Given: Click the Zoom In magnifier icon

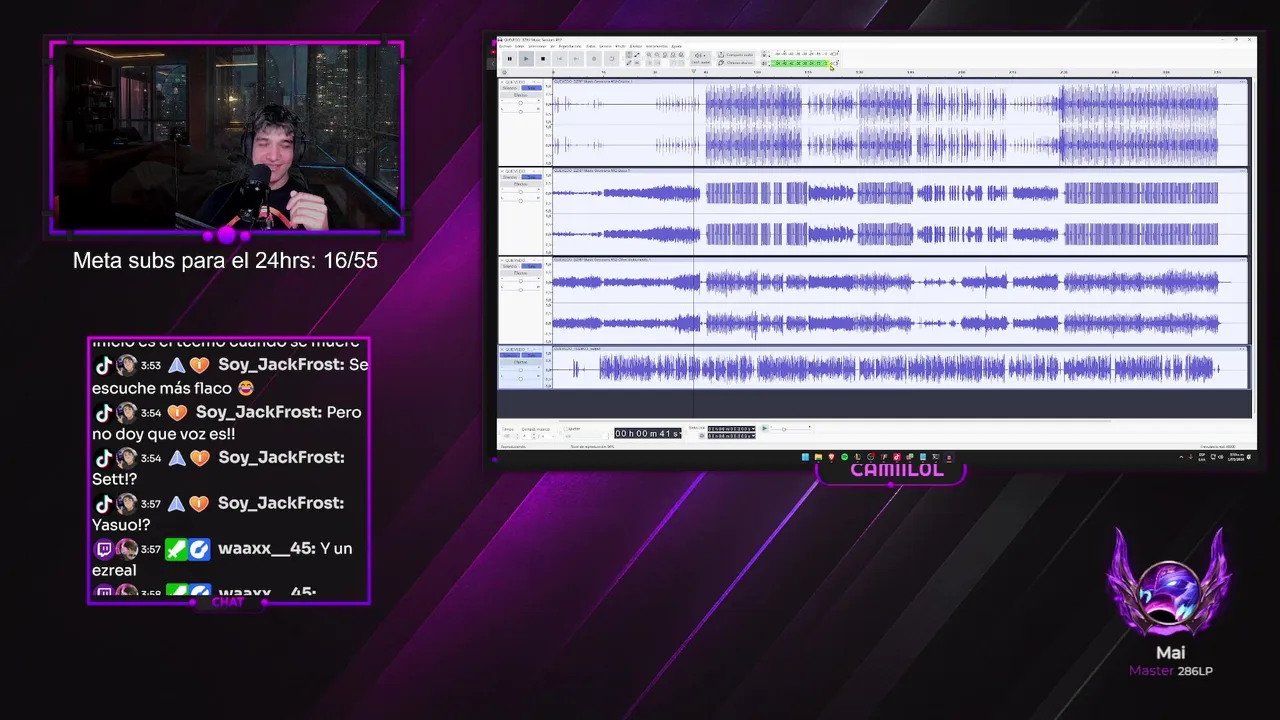Looking at the screenshot, I should 649,55.
